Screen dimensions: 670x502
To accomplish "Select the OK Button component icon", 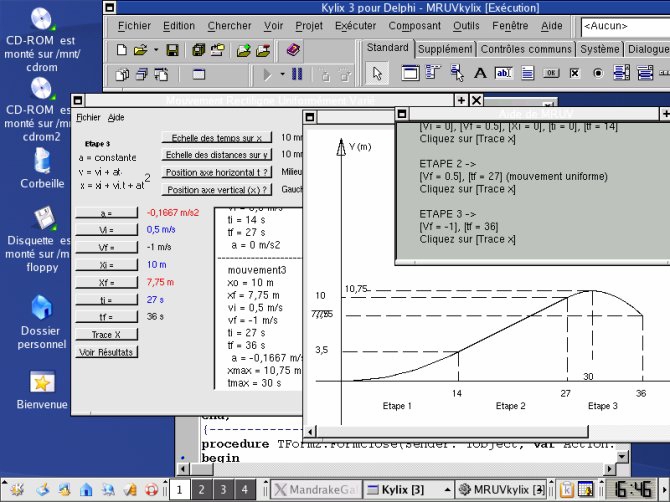I will tap(551, 73).
